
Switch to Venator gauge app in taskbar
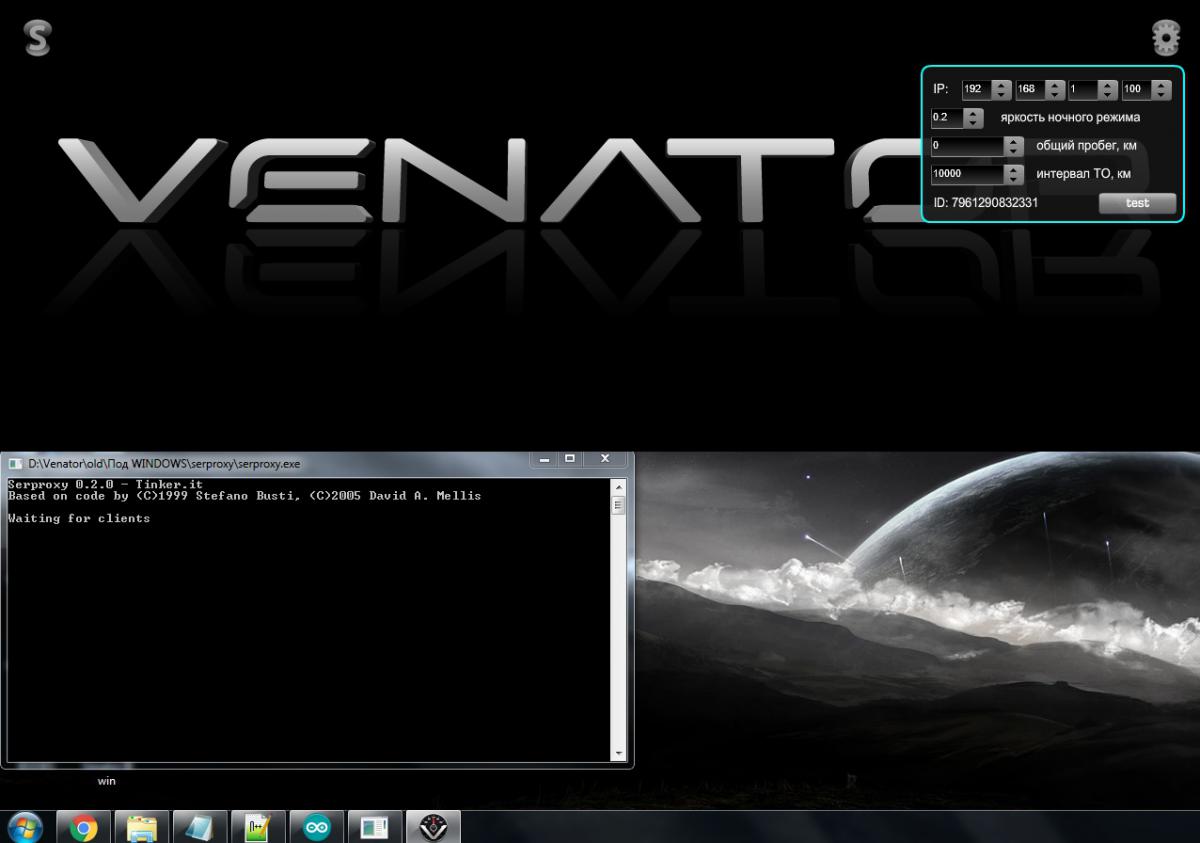[432, 827]
